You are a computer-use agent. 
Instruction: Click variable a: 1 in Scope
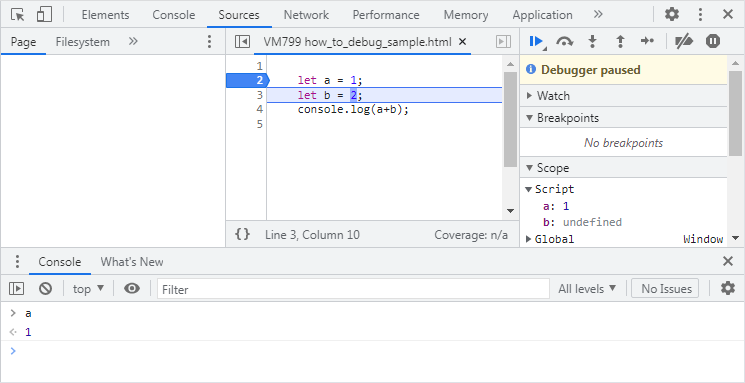(556, 206)
